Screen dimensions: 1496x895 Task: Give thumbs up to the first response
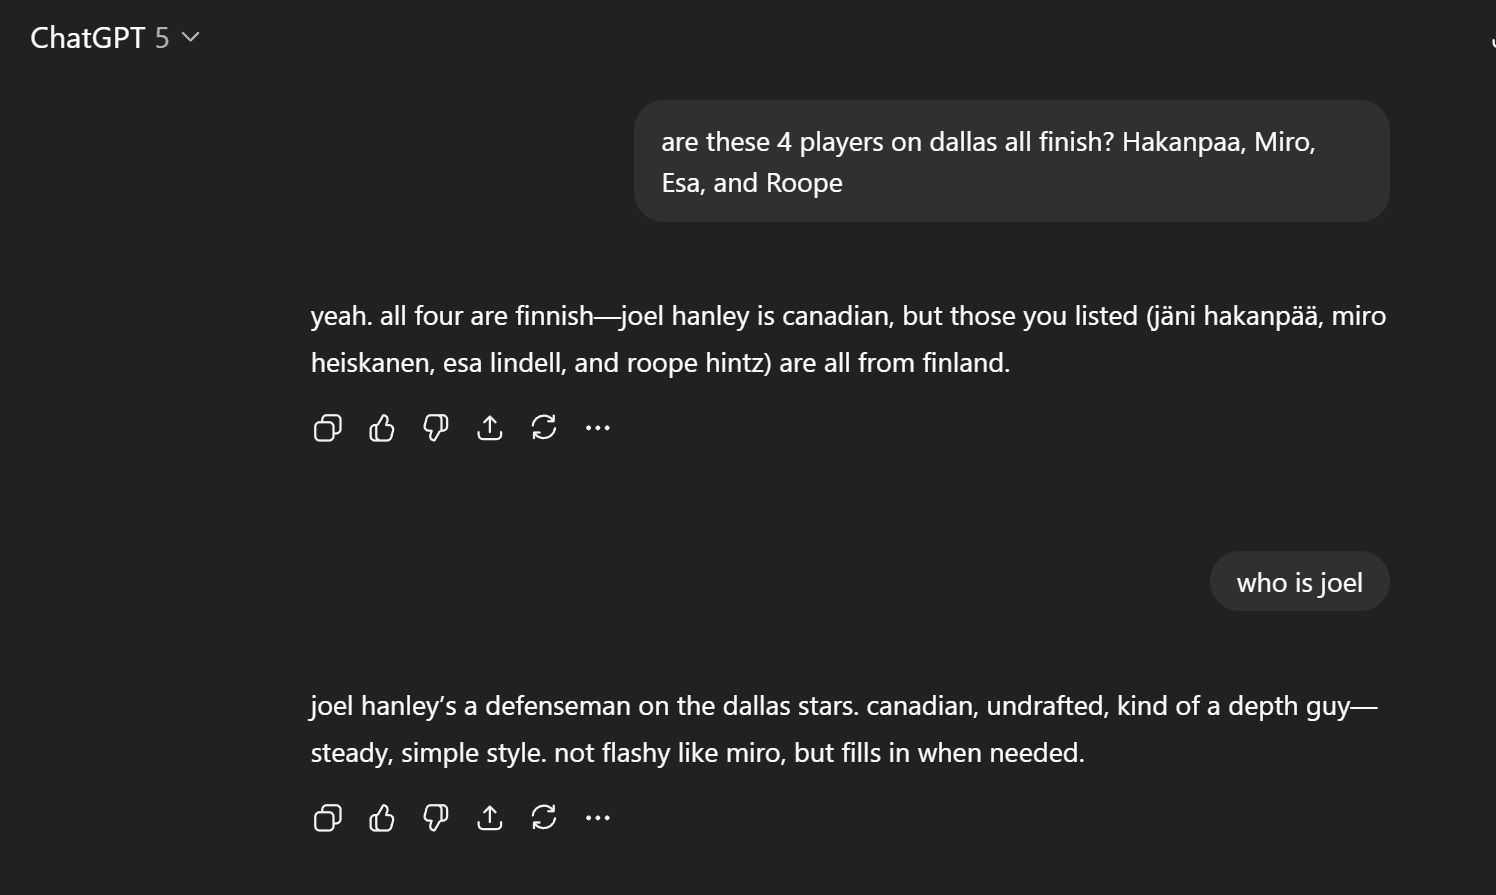tap(382, 428)
